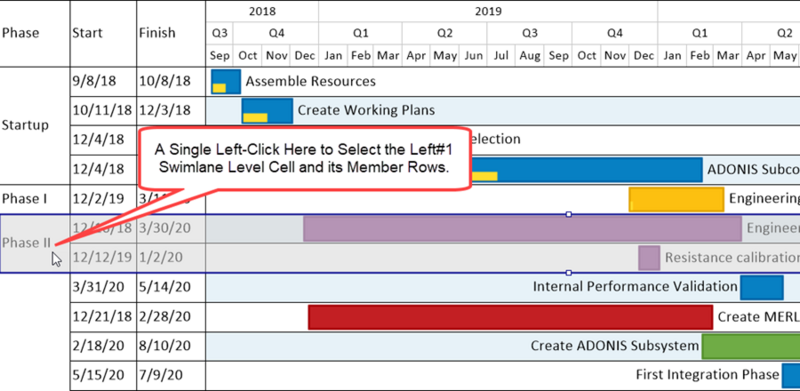
Task: Select the Phase I swimlane cell
Action: click(35, 199)
